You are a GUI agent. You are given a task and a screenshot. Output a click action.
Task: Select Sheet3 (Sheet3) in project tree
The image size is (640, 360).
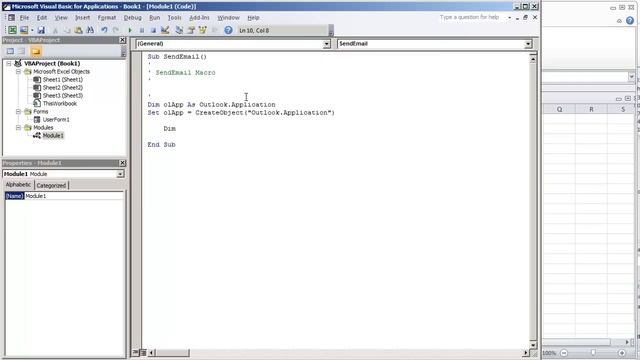[x=62, y=96]
